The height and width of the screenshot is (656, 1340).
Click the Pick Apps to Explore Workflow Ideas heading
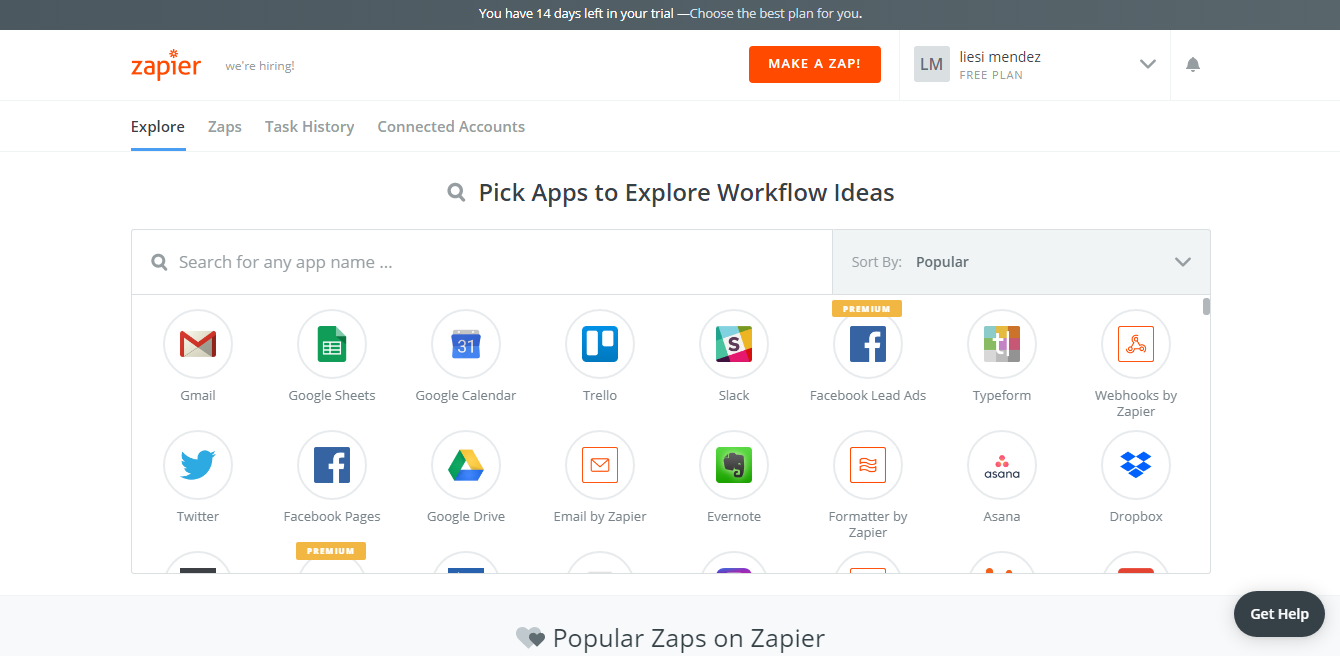pyautogui.click(x=686, y=192)
